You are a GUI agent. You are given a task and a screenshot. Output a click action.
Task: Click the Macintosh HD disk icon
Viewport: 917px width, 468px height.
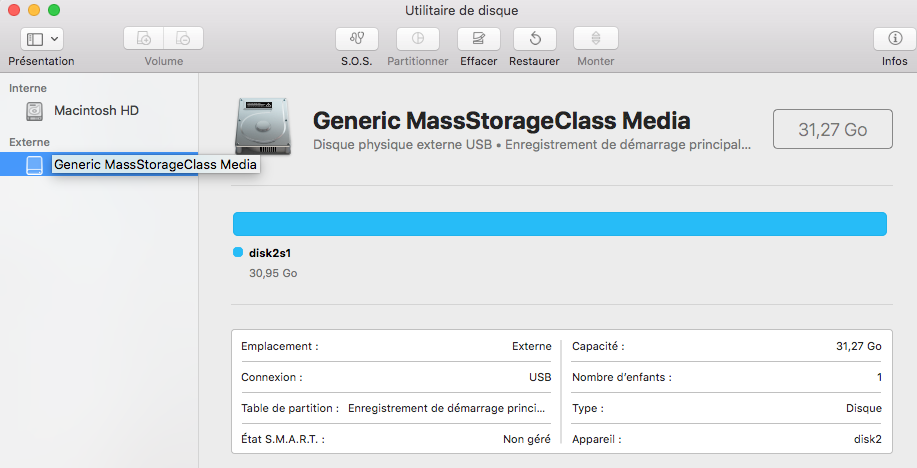[x=36, y=110]
